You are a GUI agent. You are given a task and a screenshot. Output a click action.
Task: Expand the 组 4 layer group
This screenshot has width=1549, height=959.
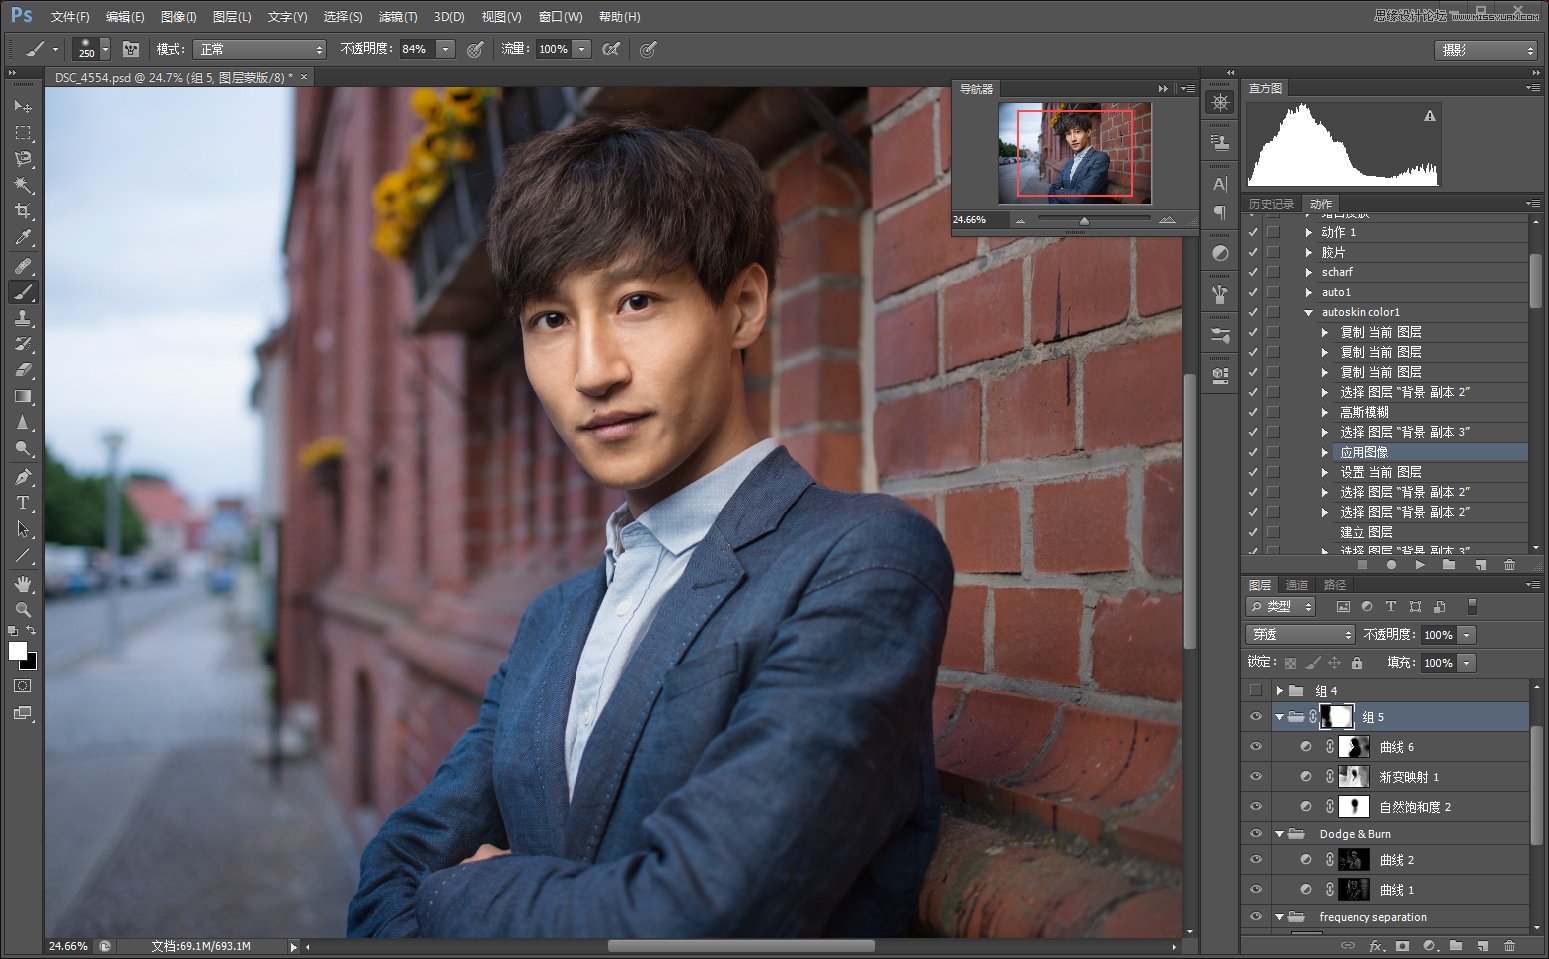1281,690
